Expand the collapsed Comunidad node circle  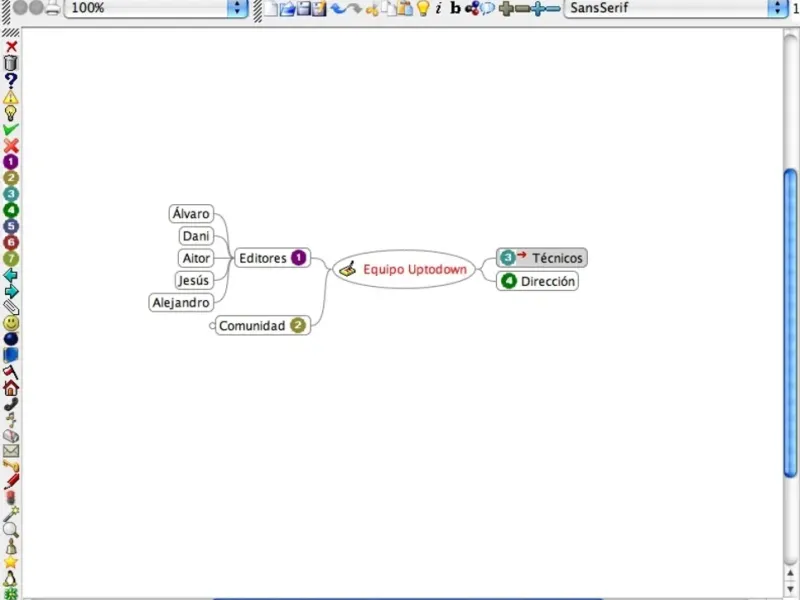[x=212, y=326]
